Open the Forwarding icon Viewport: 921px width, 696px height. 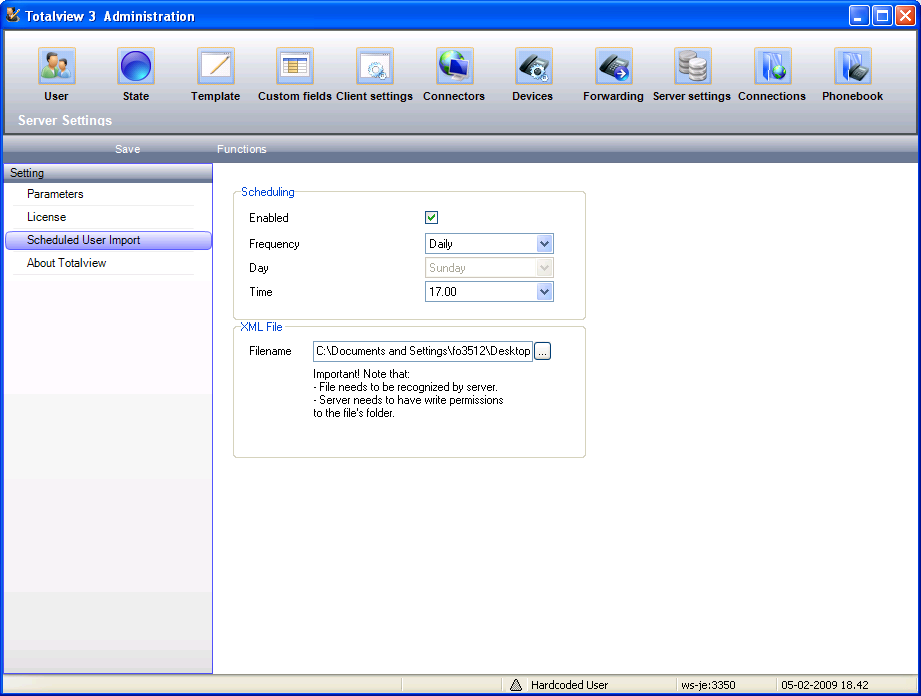pos(614,66)
